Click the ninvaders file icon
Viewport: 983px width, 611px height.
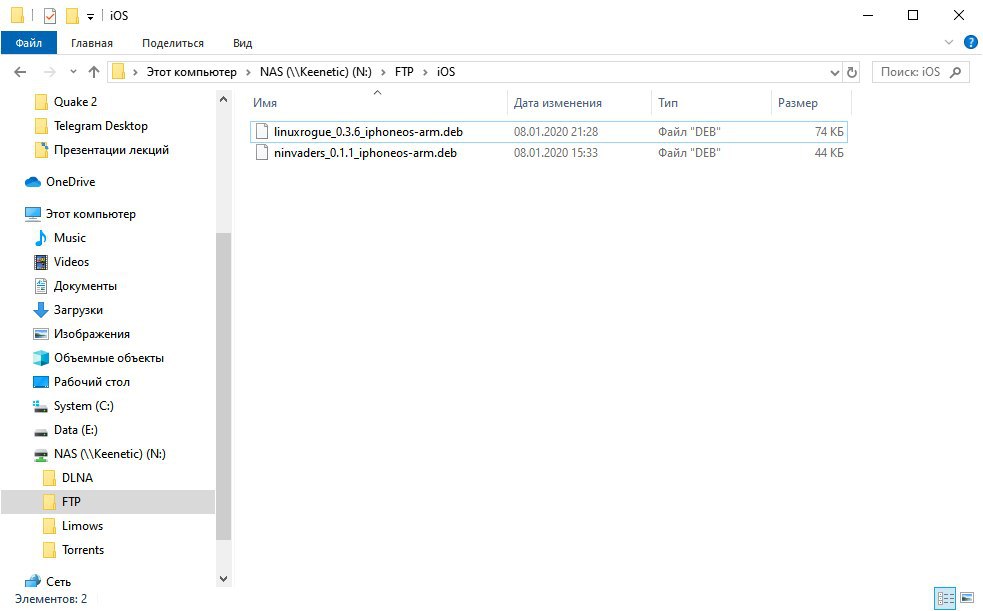point(262,153)
